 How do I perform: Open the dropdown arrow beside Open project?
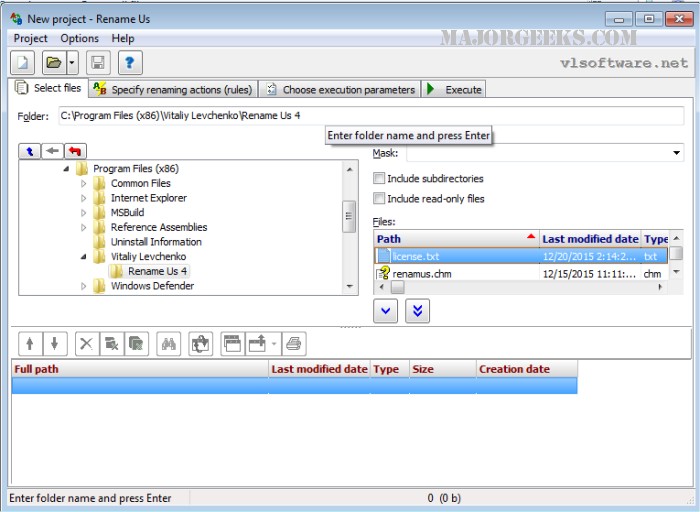[73, 63]
